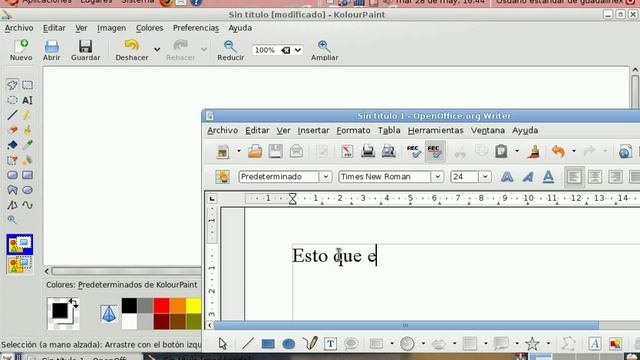Viewport: 640px width, 360px height.
Task: Expand the Deshacer history arrow in KolourPaint
Action: pyautogui.click(x=157, y=50)
